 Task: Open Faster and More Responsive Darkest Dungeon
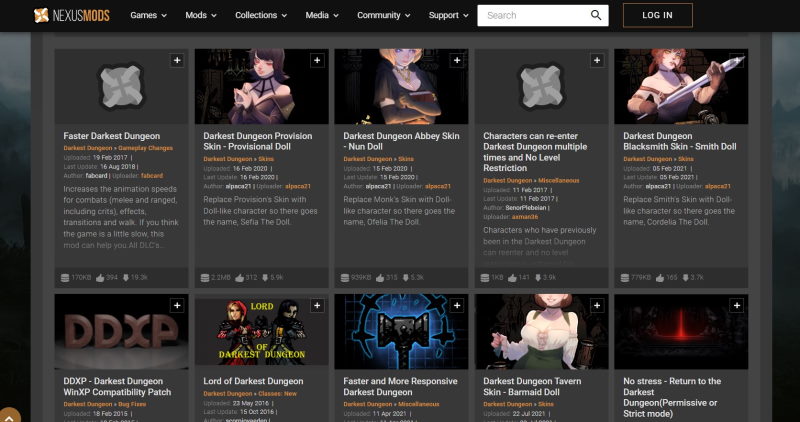coord(400,387)
